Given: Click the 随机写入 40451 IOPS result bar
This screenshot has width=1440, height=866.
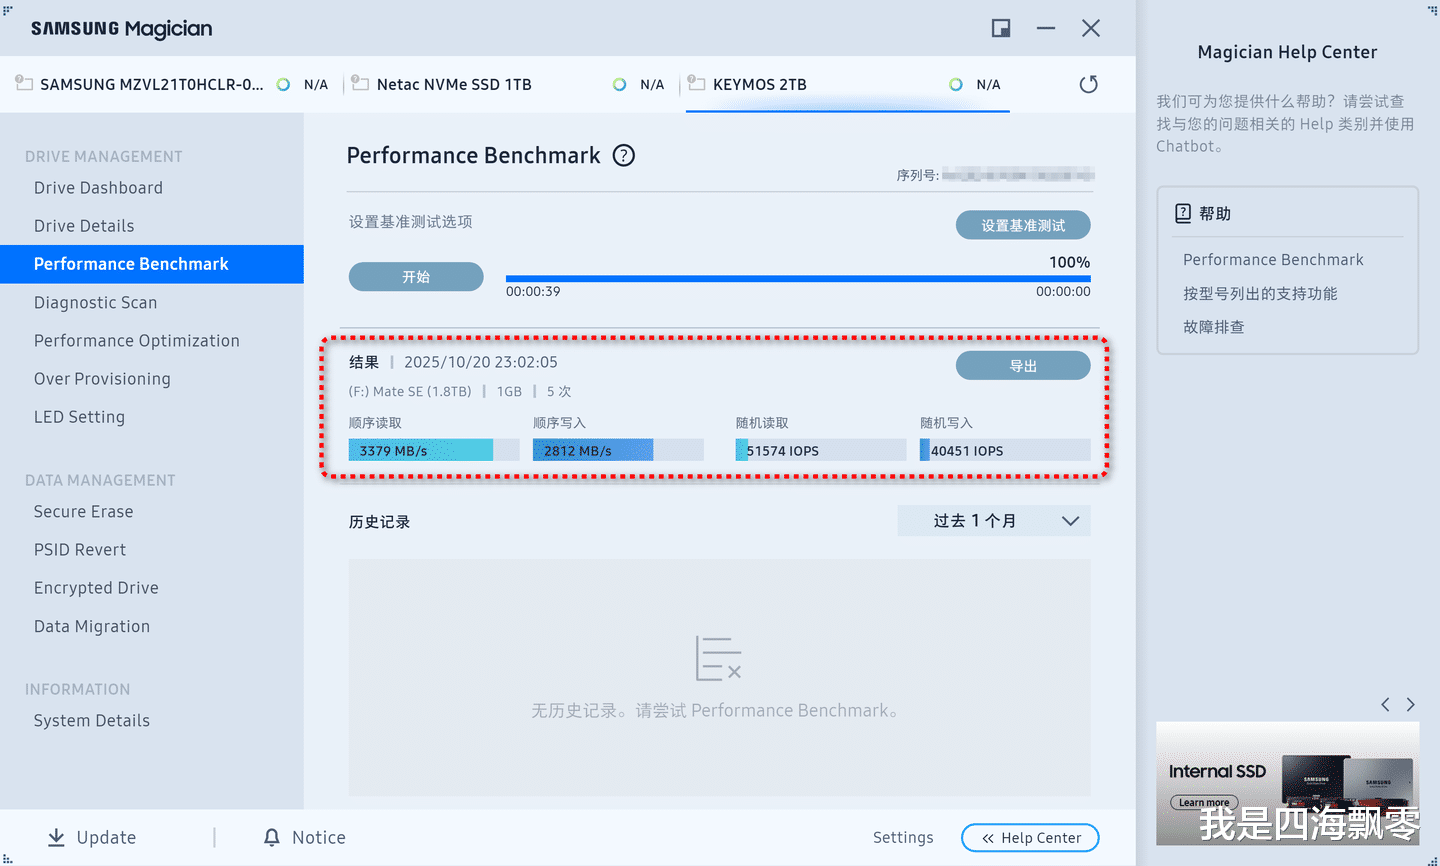Looking at the screenshot, I should pos(1005,450).
